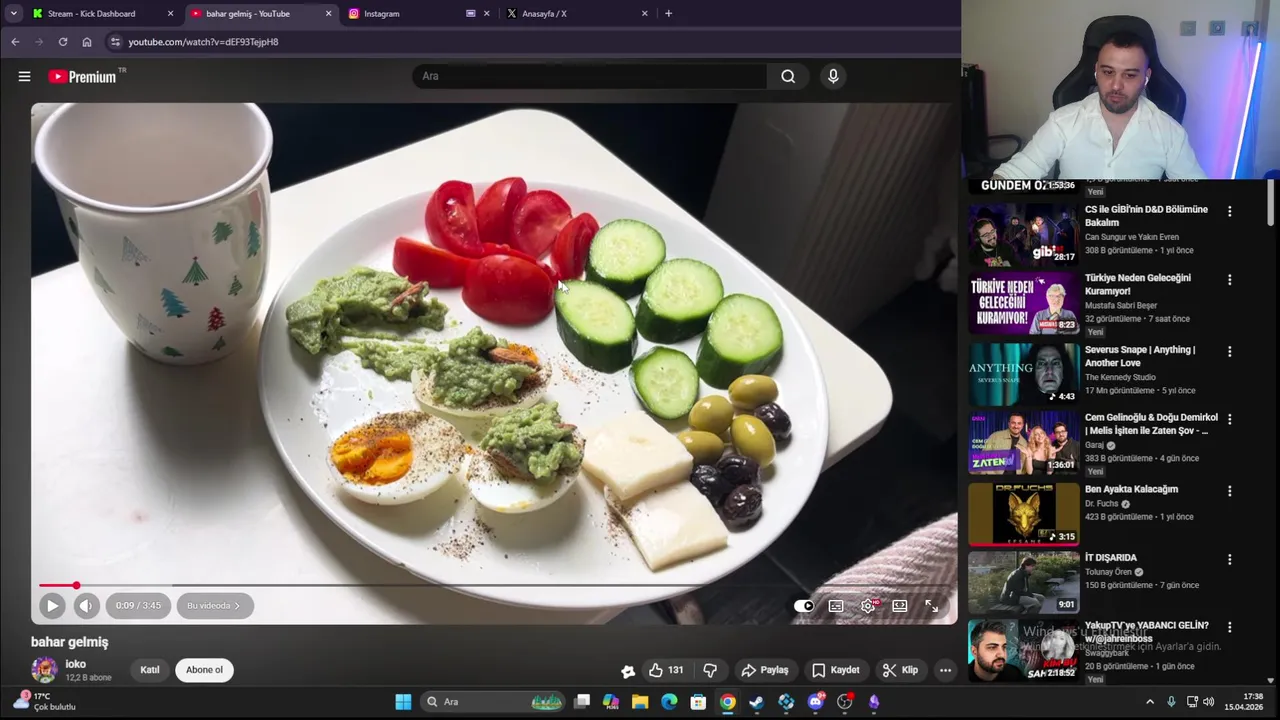Click the Garaj channel name

(1094, 445)
